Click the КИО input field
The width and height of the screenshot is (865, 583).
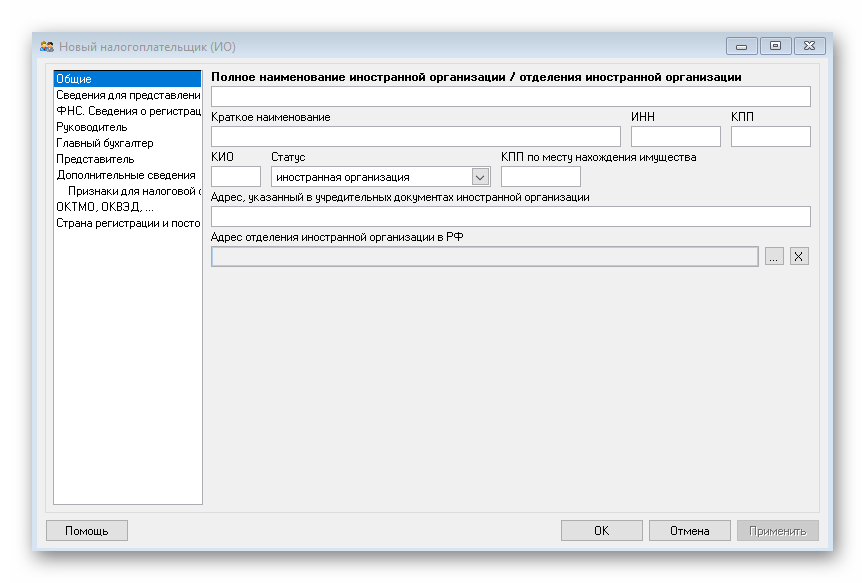point(236,176)
